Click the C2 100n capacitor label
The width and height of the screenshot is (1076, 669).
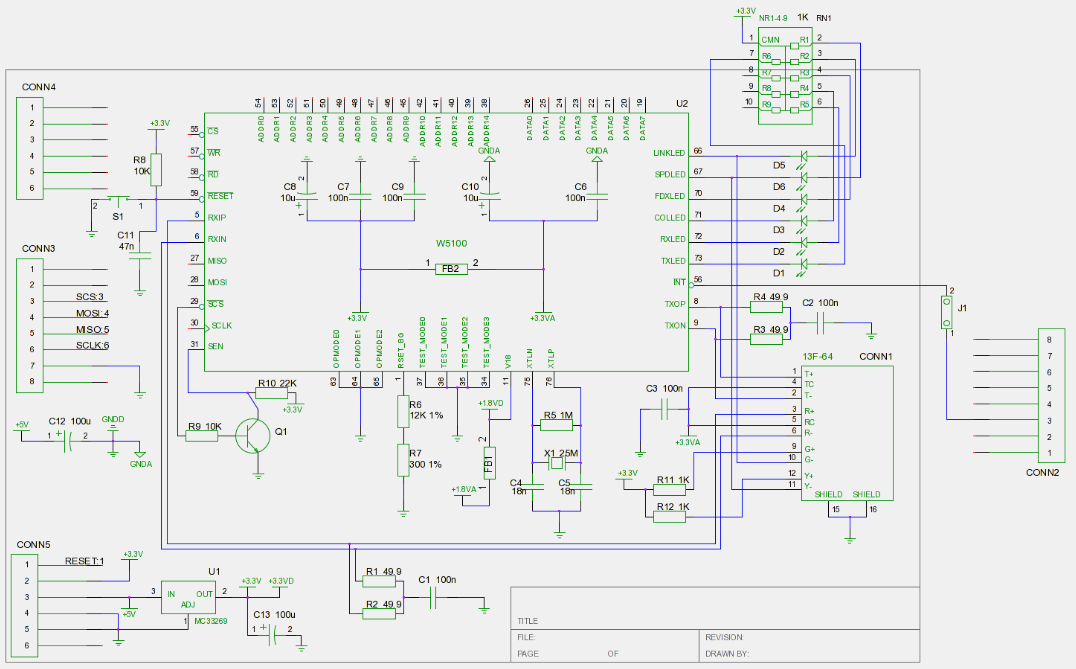[x=820, y=303]
